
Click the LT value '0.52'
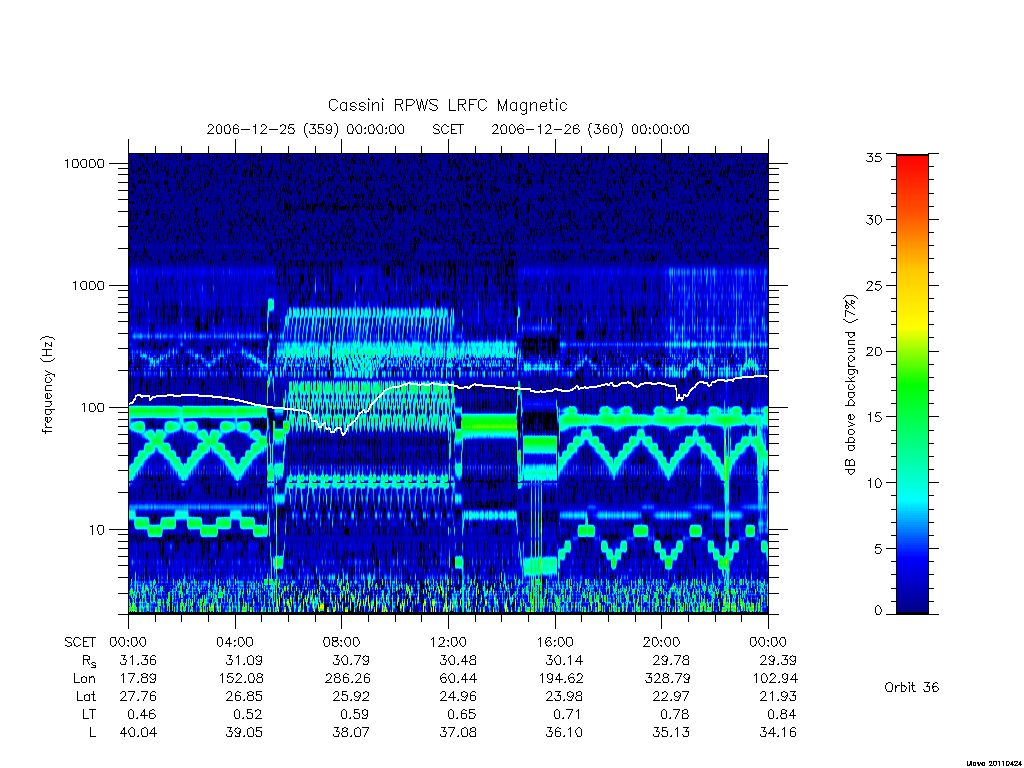coord(248,714)
